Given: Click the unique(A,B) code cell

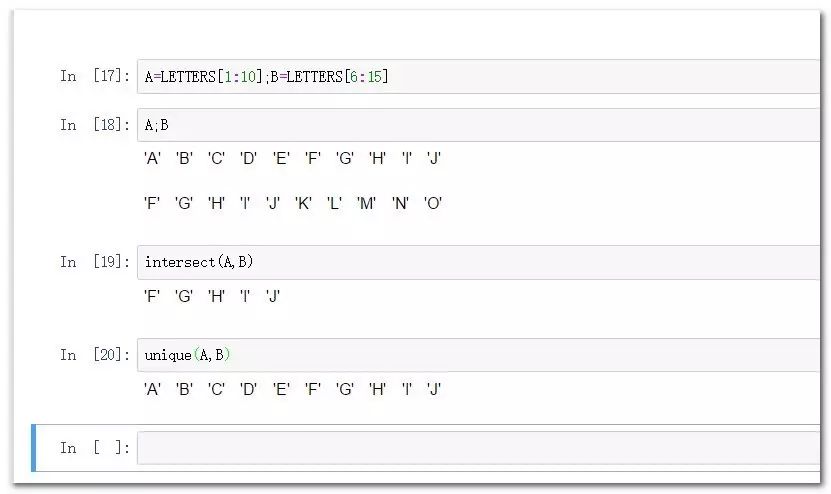Looking at the screenshot, I should (479, 355).
